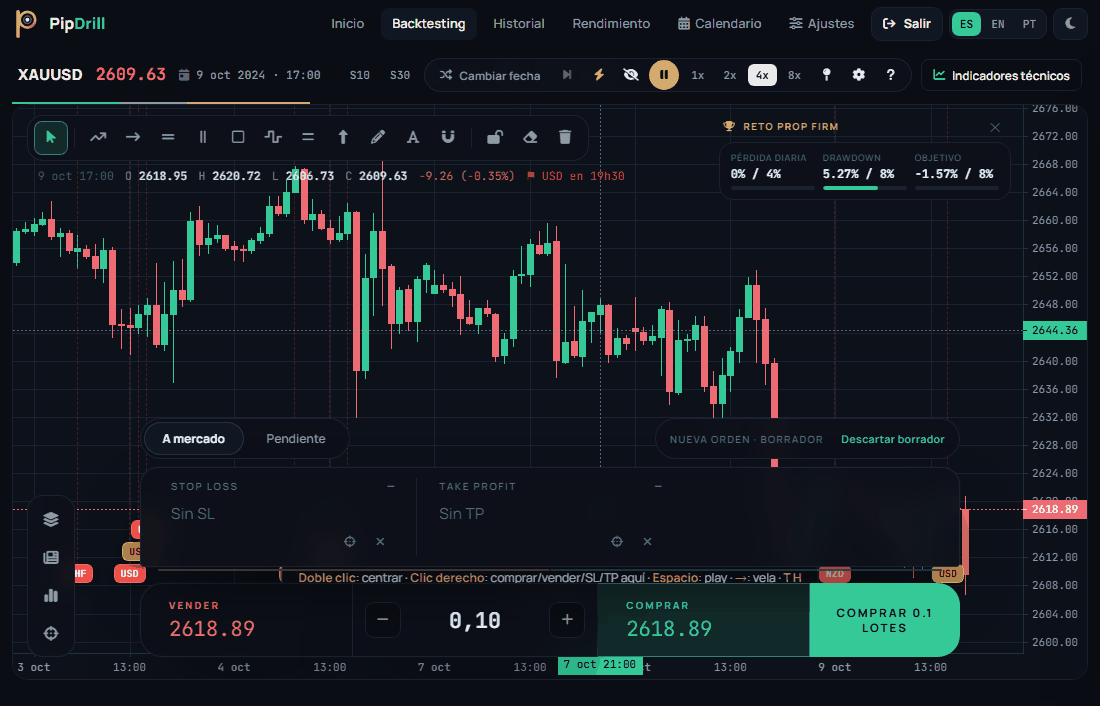This screenshot has width=1100, height=706.
Task: Select the rectangle drawing tool
Action: (x=238, y=138)
